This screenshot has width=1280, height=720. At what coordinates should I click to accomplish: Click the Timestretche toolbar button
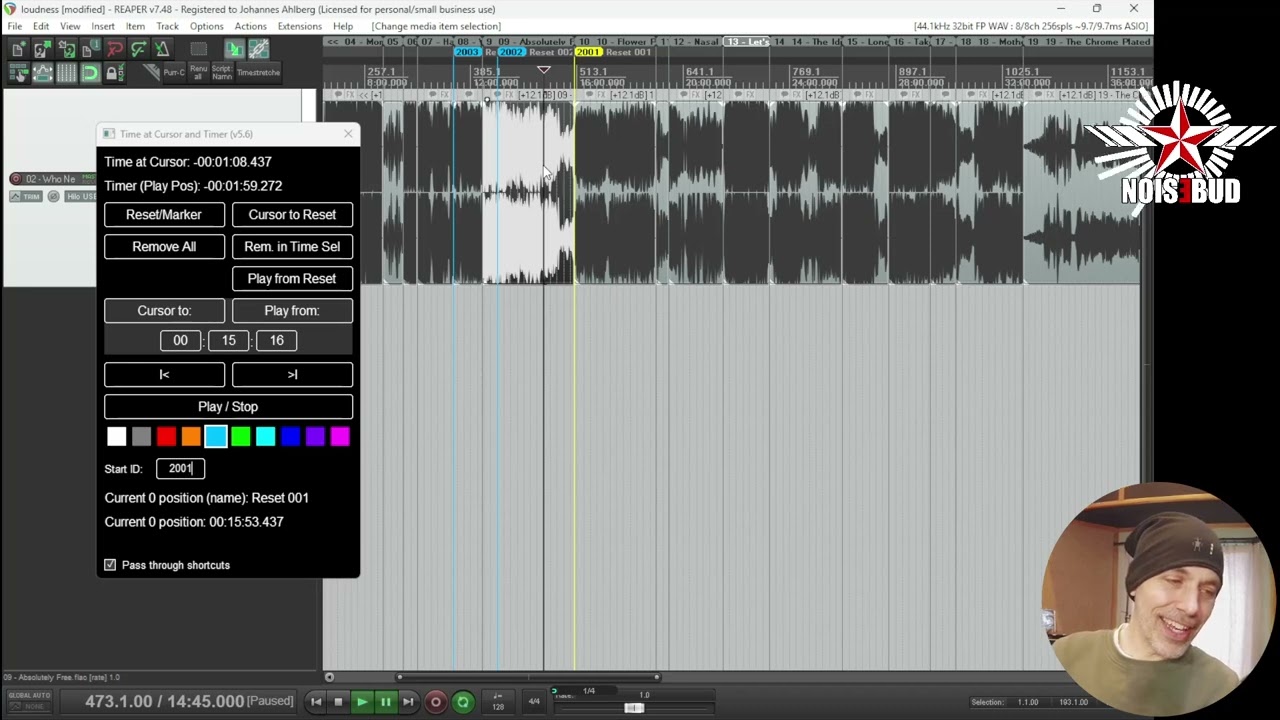point(258,73)
